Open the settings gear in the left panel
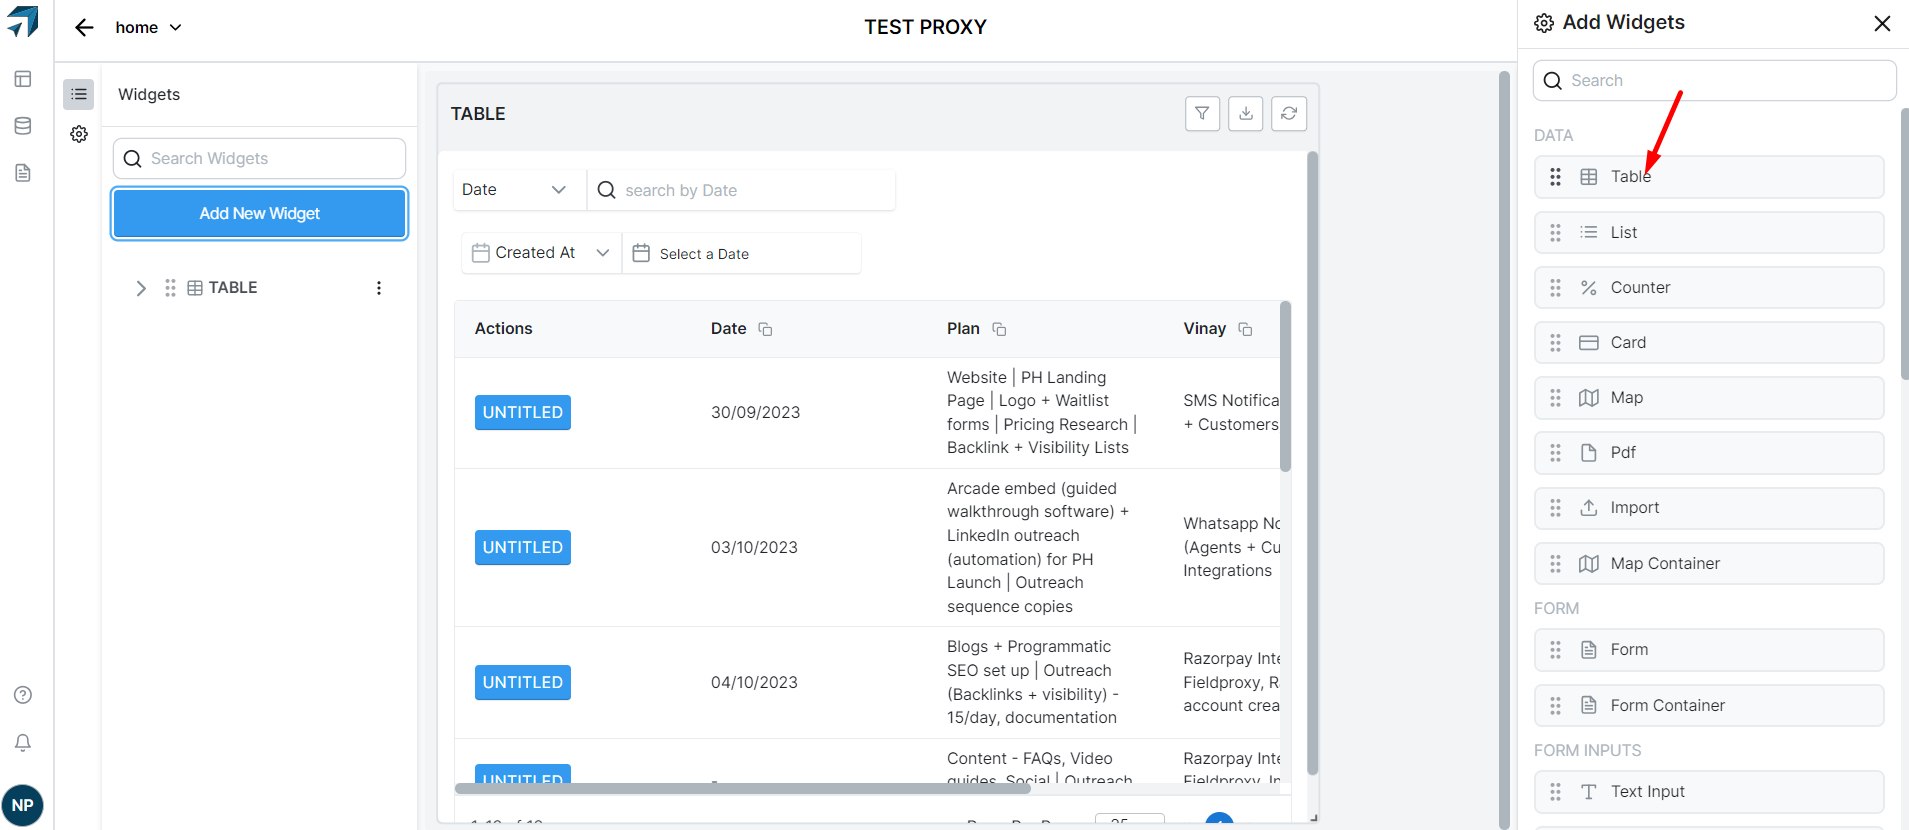Screen dimensions: 1909x830 coord(79,134)
